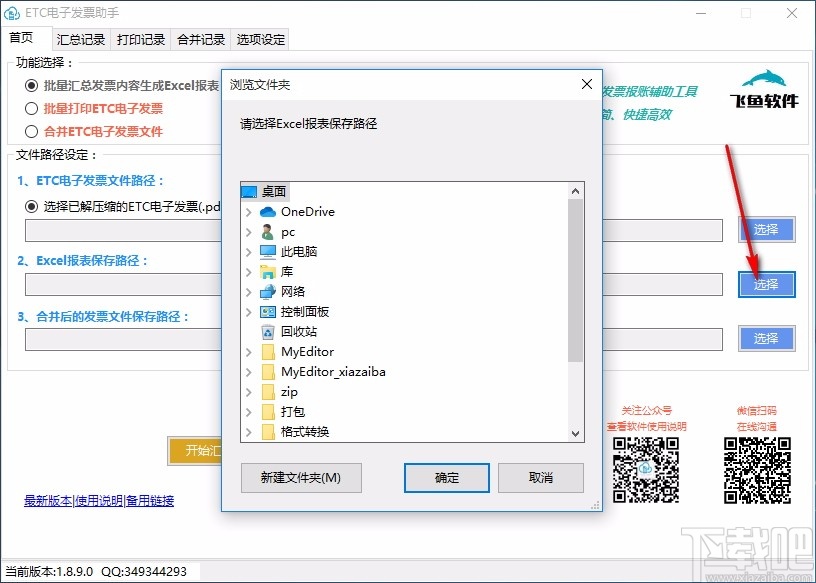Click the 确定 button in the dialog
The height and width of the screenshot is (583, 816).
pos(446,478)
